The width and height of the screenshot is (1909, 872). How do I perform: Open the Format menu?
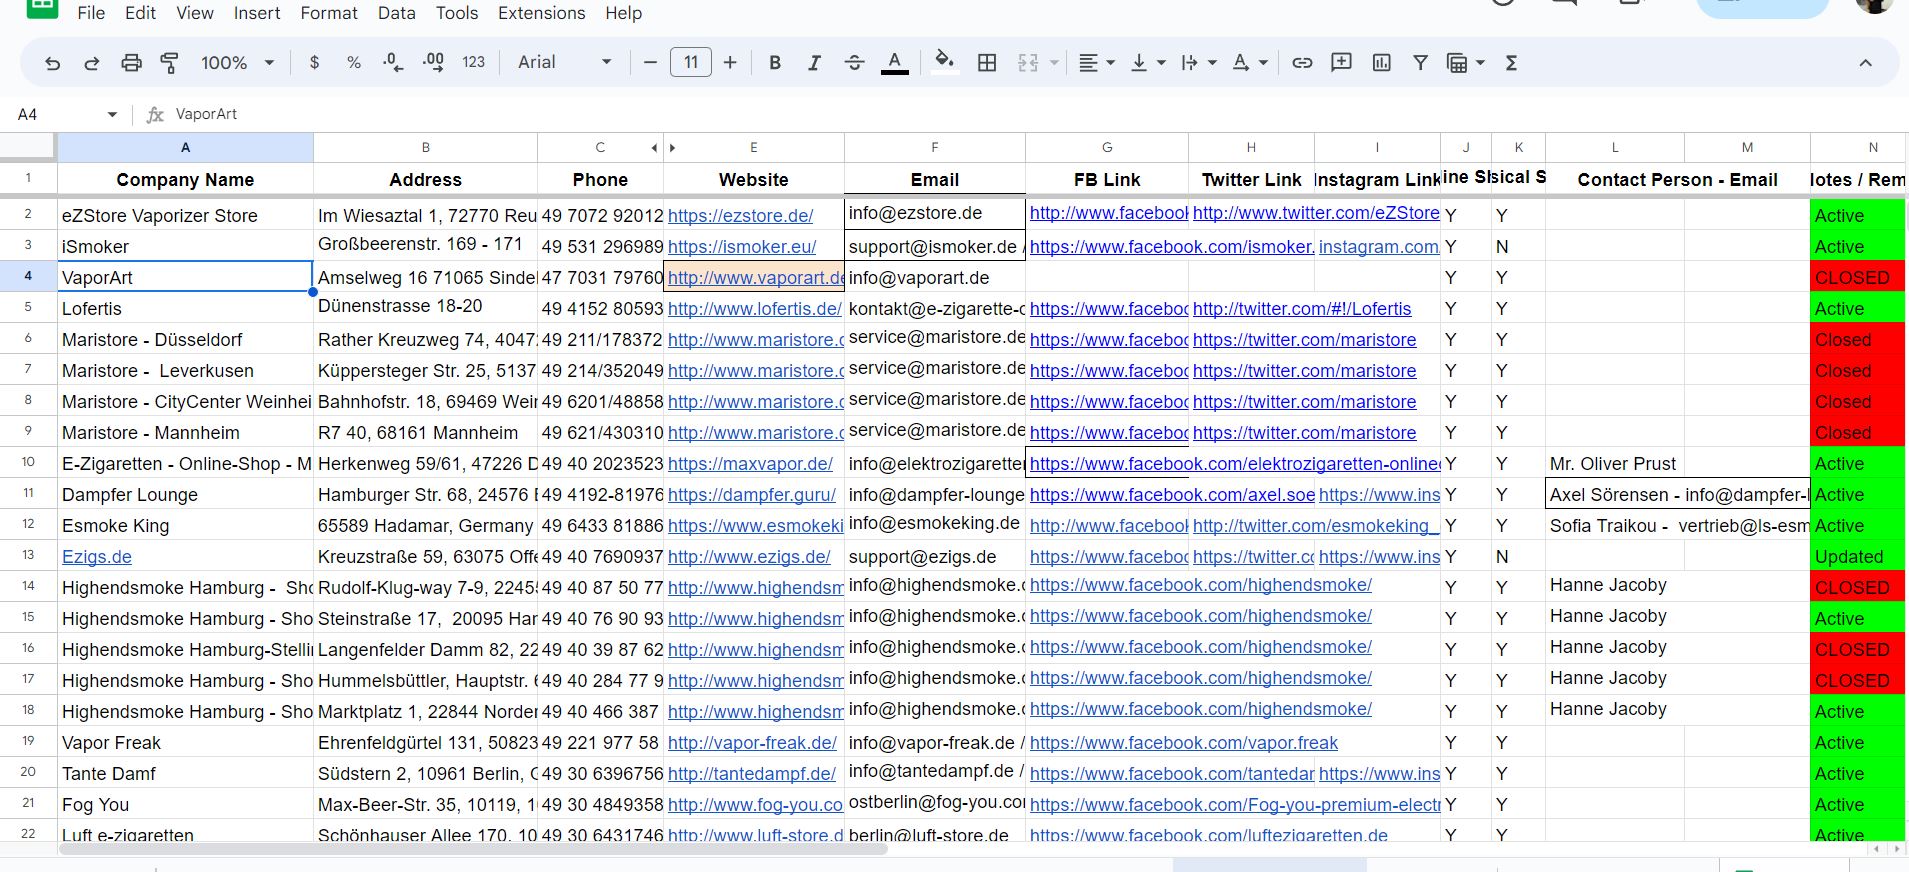tap(329, 13)
